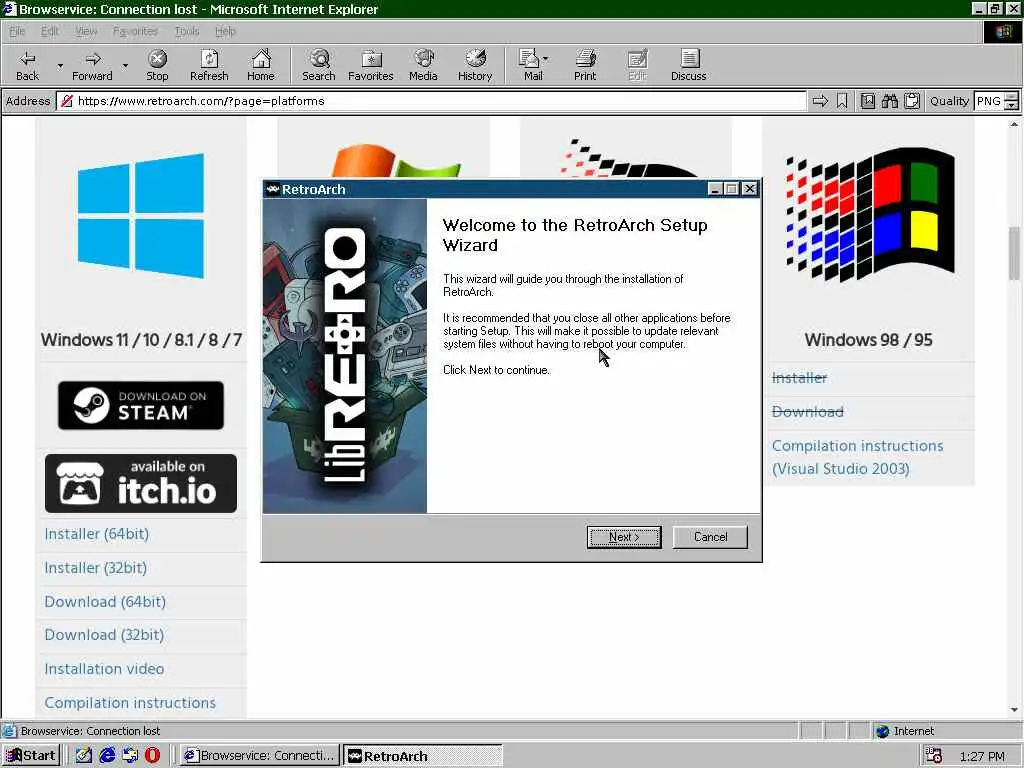This screenshot has height=768, width=1024.
Task: Click the binoculars find icon
Action: (889, 101)
